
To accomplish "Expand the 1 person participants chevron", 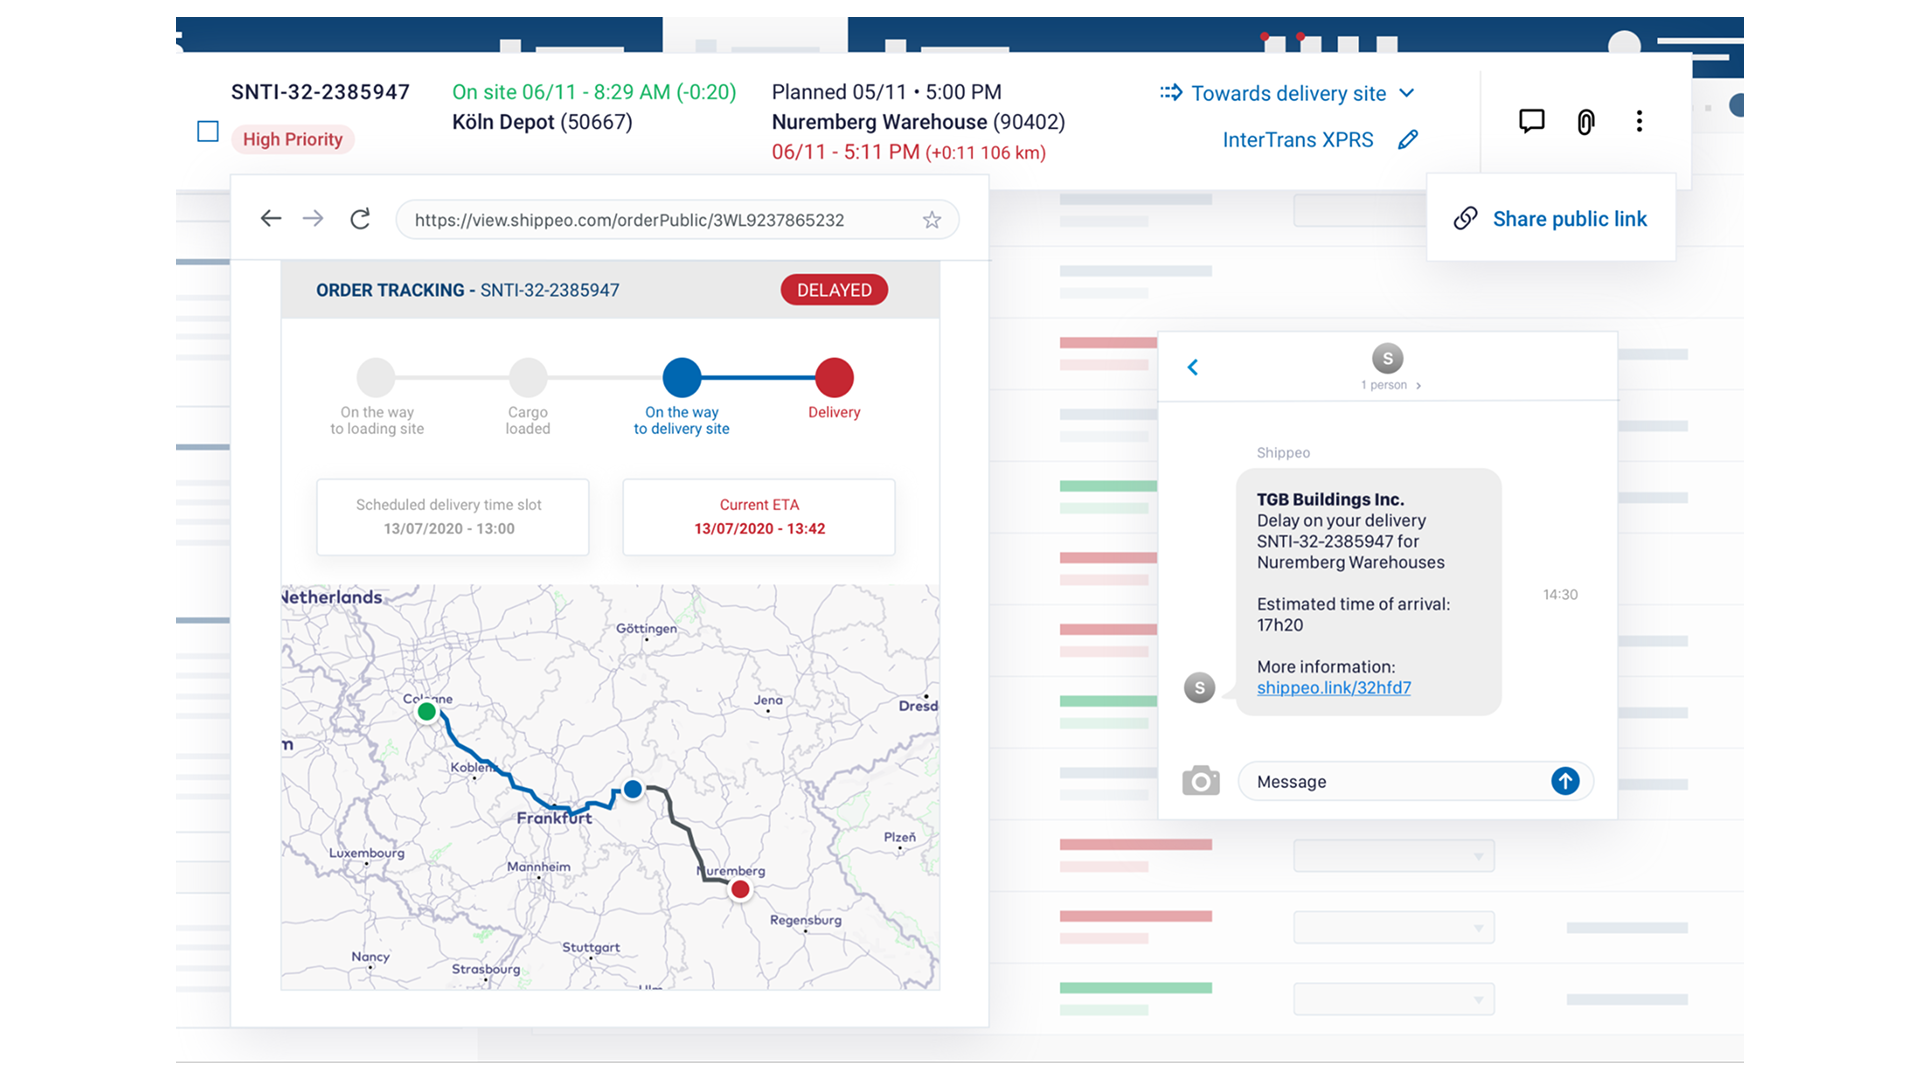I will [1418, 385].
